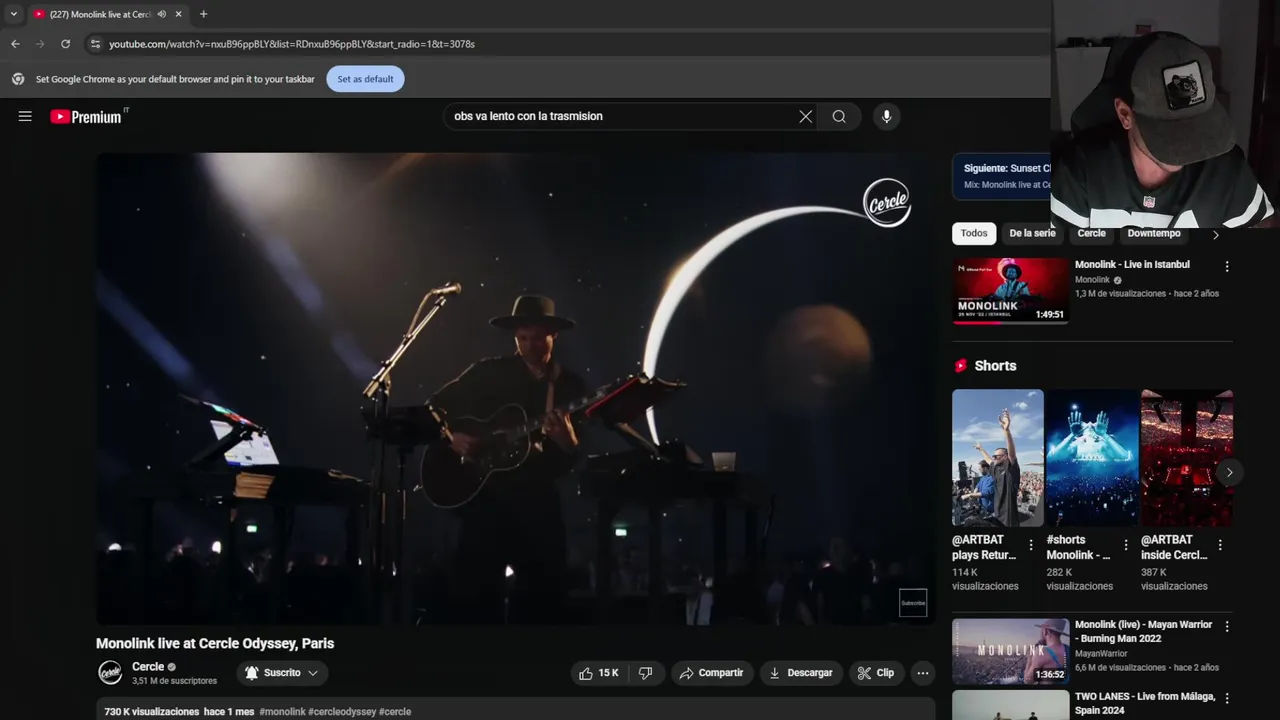Select the Downtempo filter chip
Image resolution: width=1280 pixels, height=720 pixels.
click(1154, 233)
